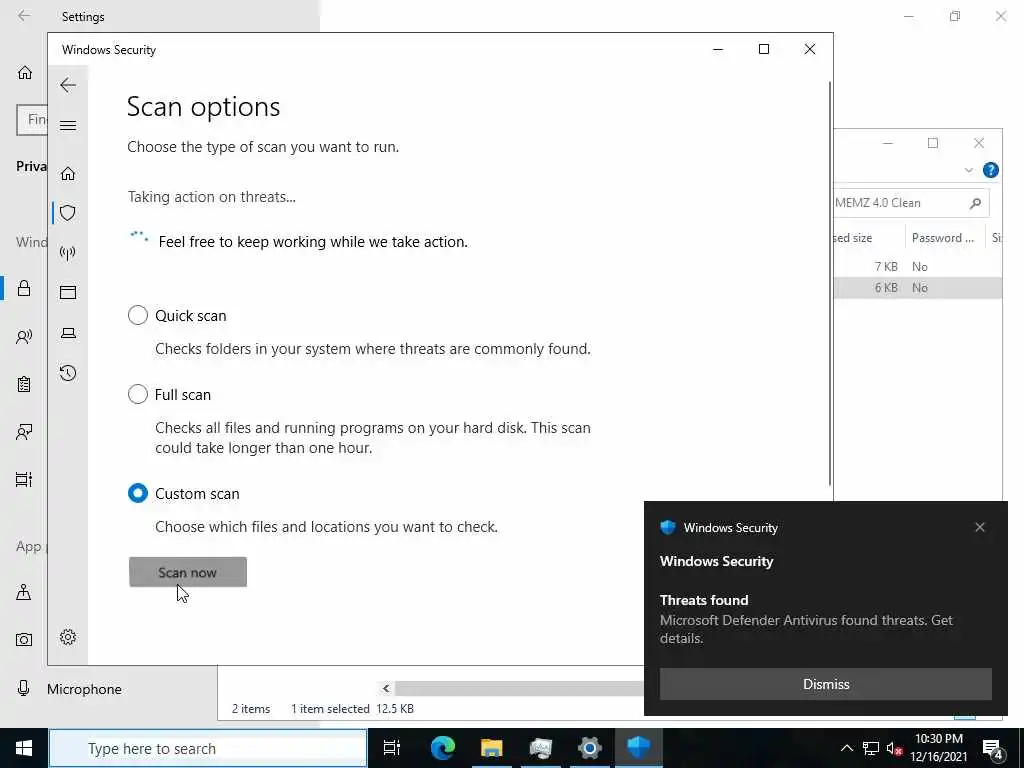Open Firewall & network protection icon

pyautogui.click(x=68, y=253)
